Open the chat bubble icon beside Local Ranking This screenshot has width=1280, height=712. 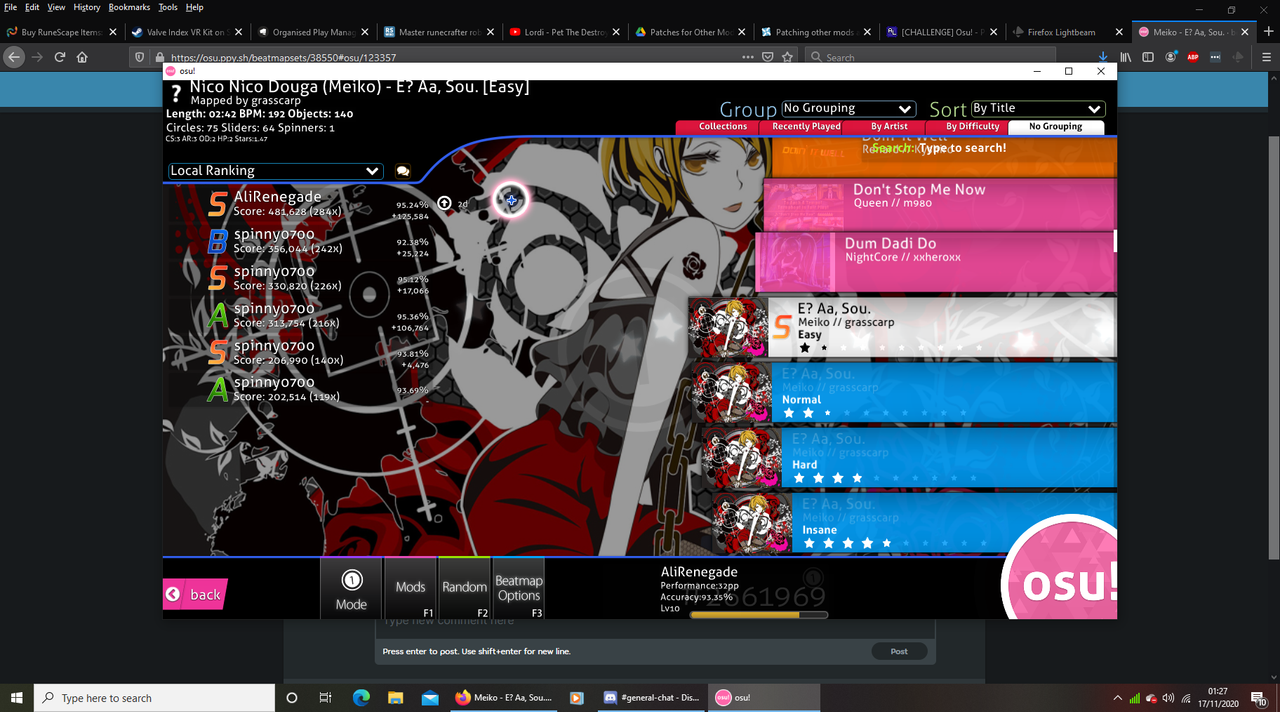point(402,171)
